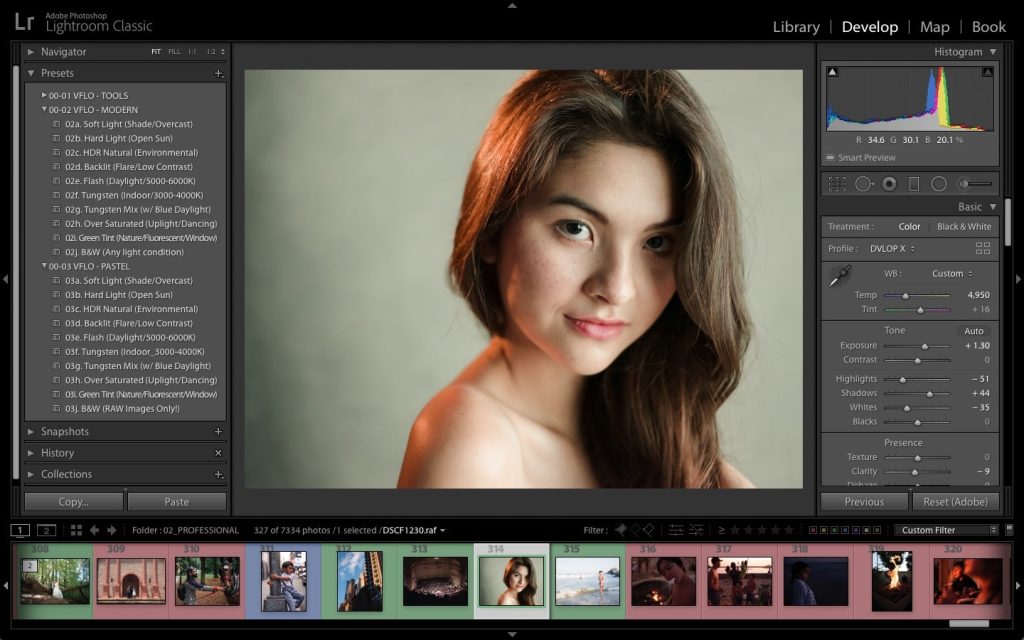Image resolution: width=1024 pixels, height=640 pixels.
Task: Select the Adjustment Brush tool
Action: coord(966,183)
